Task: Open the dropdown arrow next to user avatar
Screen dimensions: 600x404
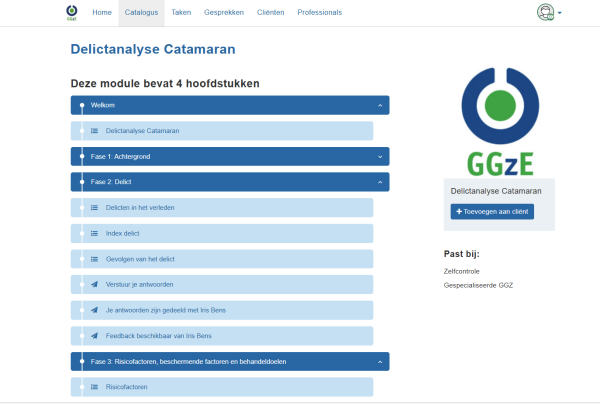Action: 560,13
